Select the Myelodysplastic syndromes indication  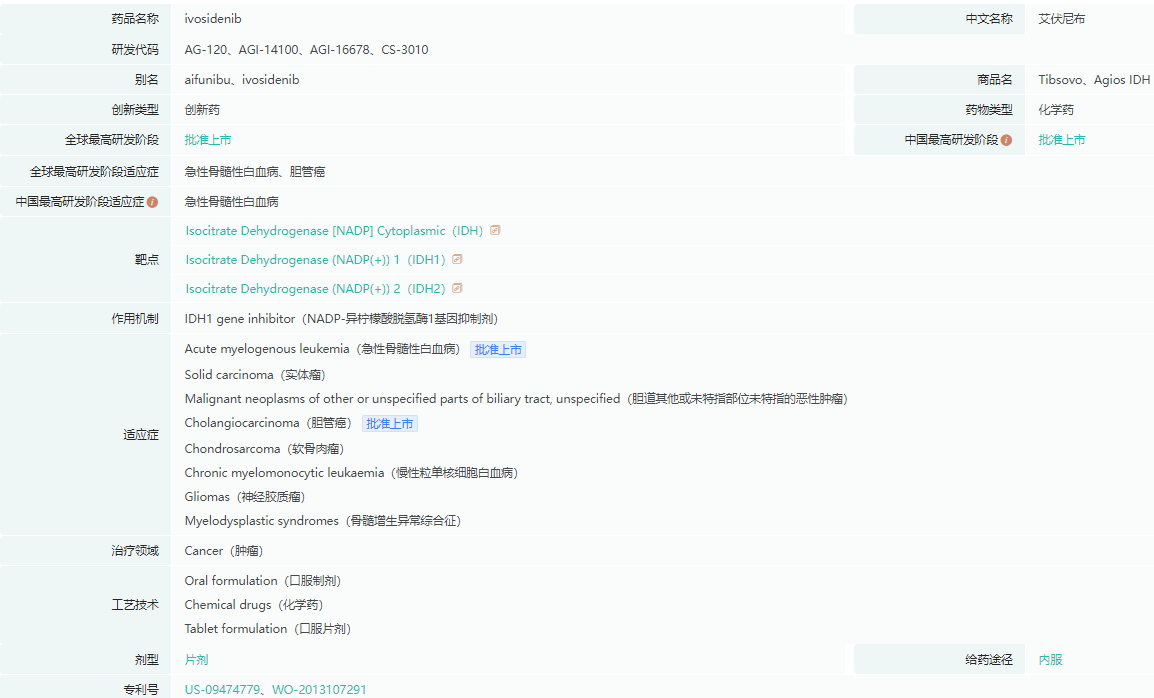click(322, 521)
